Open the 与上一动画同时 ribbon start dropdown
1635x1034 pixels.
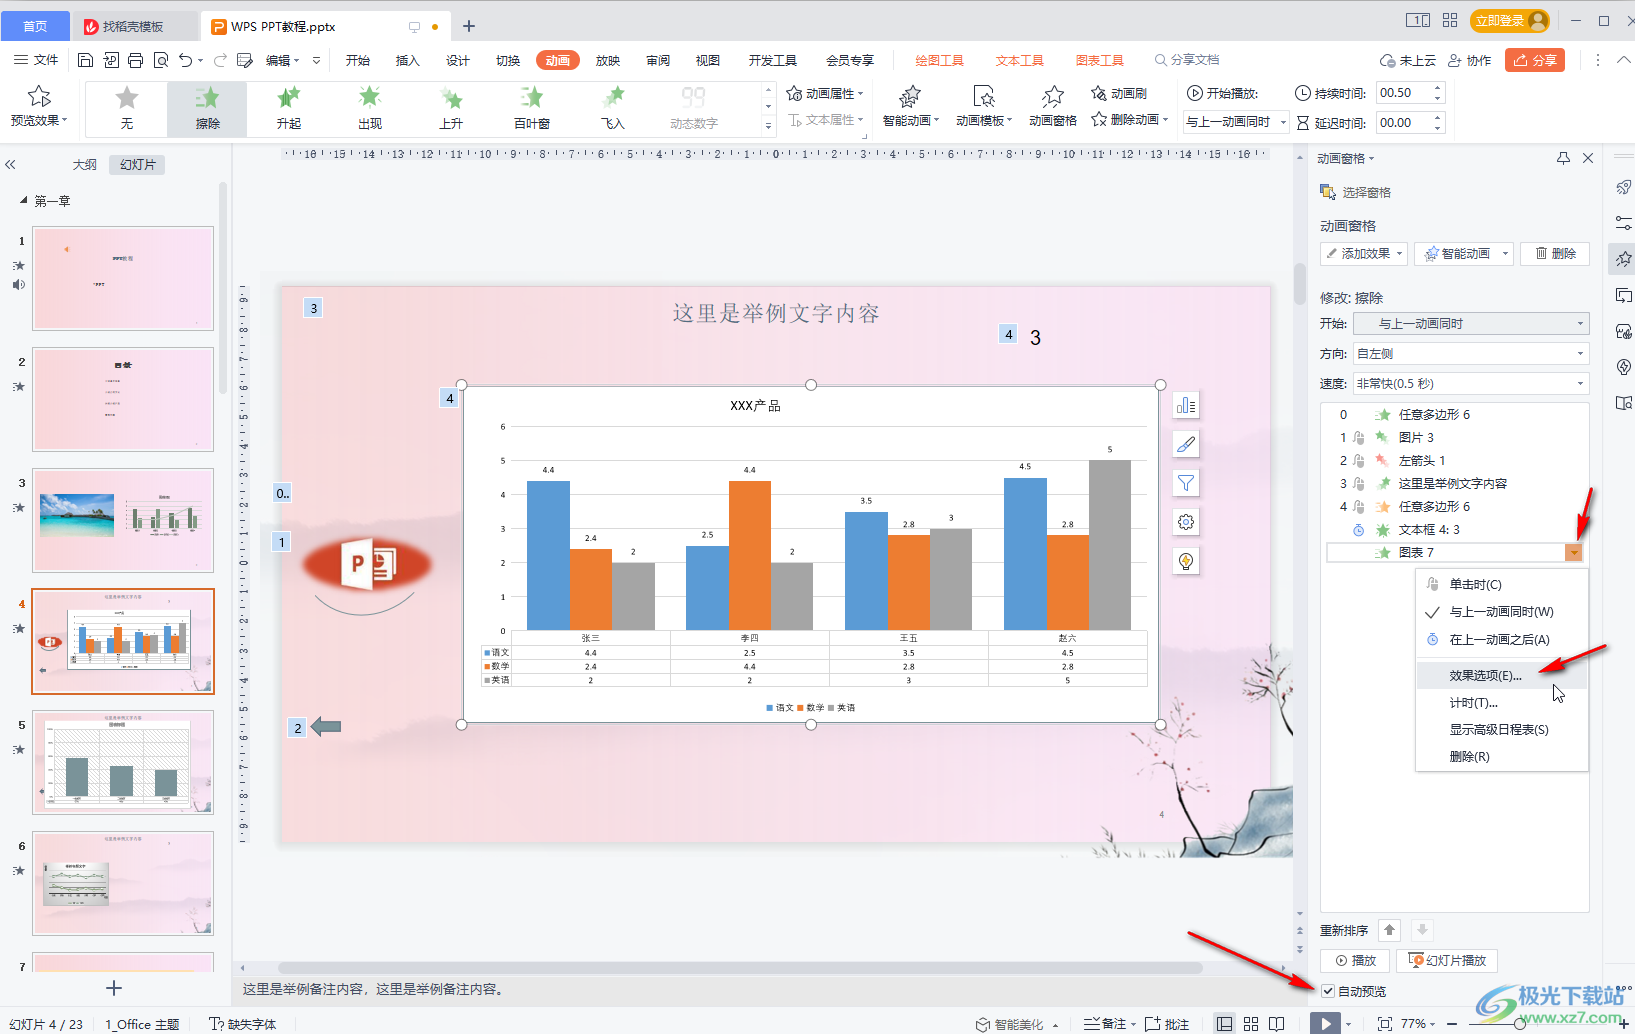tap(1235, 122)
